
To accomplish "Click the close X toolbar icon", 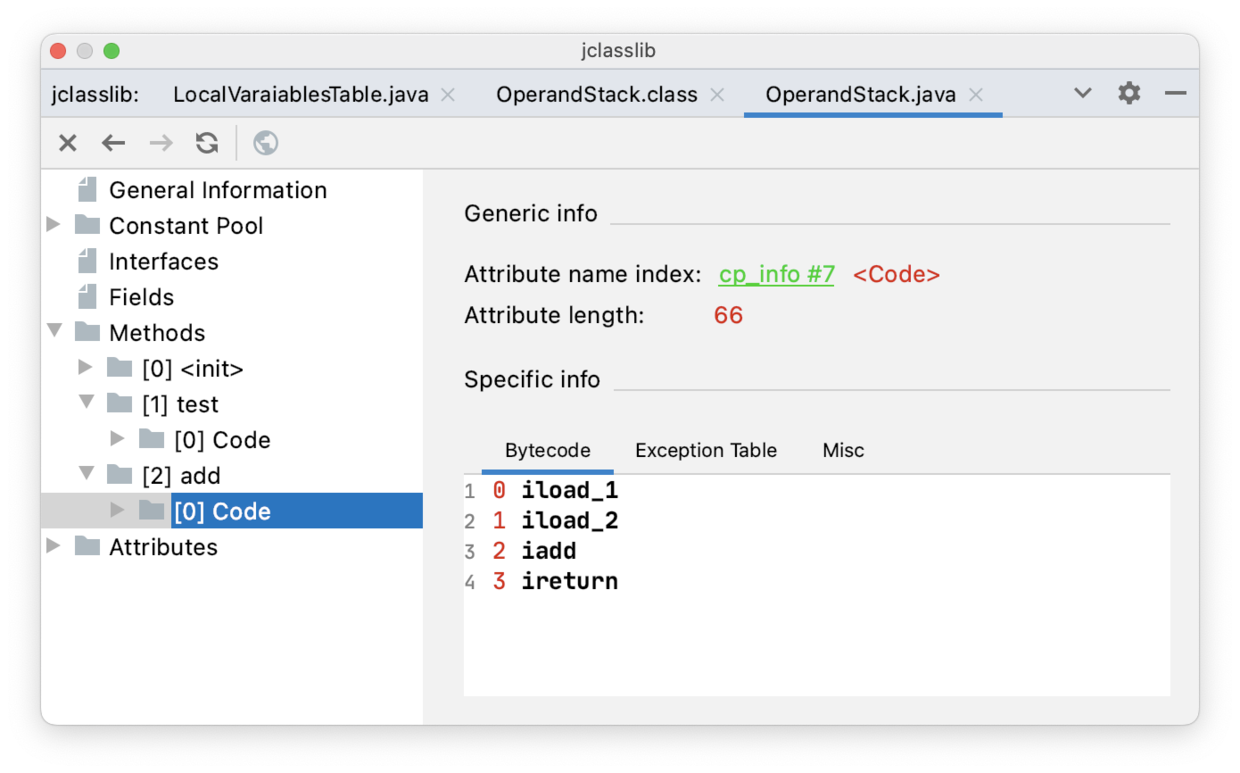I will tap(68, 143).
